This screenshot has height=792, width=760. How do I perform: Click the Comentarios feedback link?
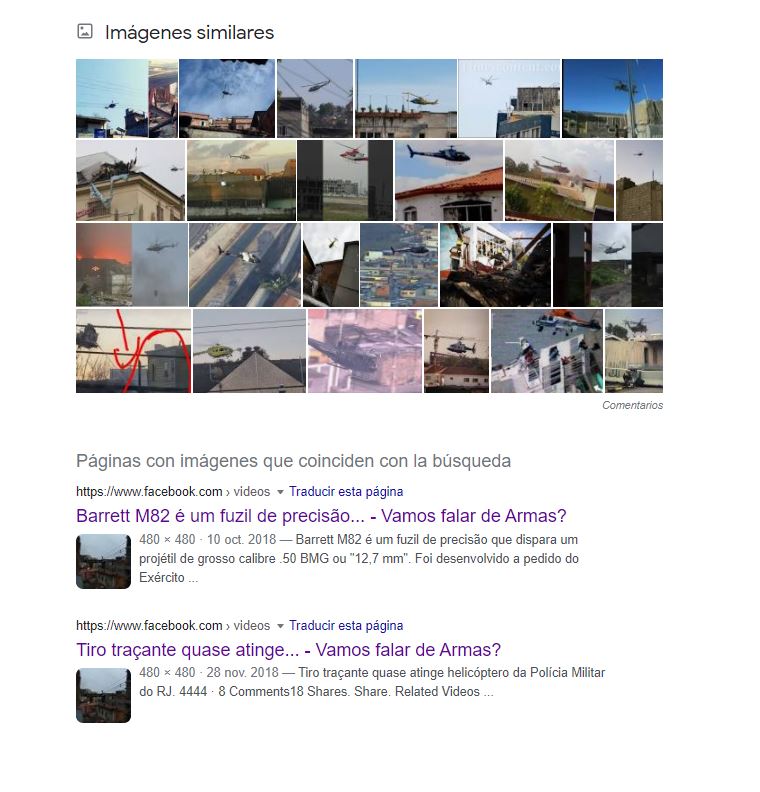click(x=632, y=405)
